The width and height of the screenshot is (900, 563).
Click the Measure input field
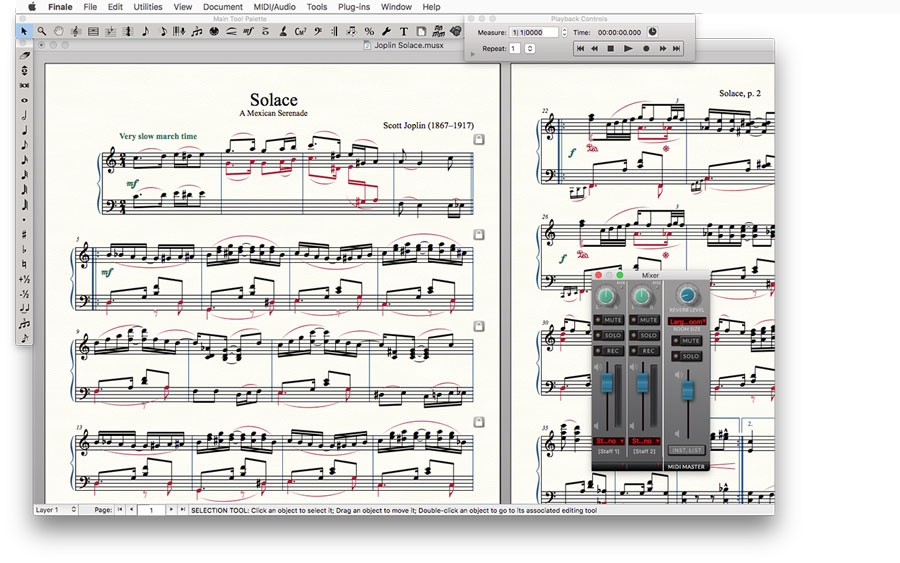point(534,33)
